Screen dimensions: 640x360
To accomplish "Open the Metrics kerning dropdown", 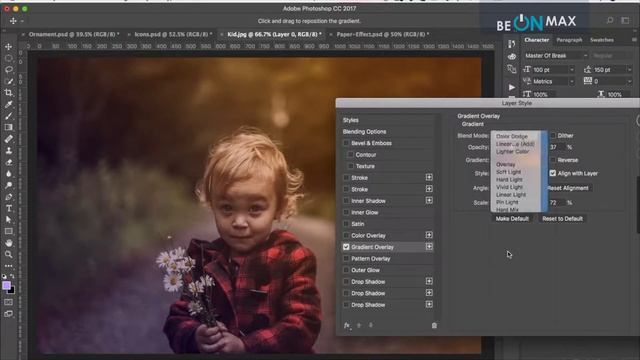I will pos(572,82).
